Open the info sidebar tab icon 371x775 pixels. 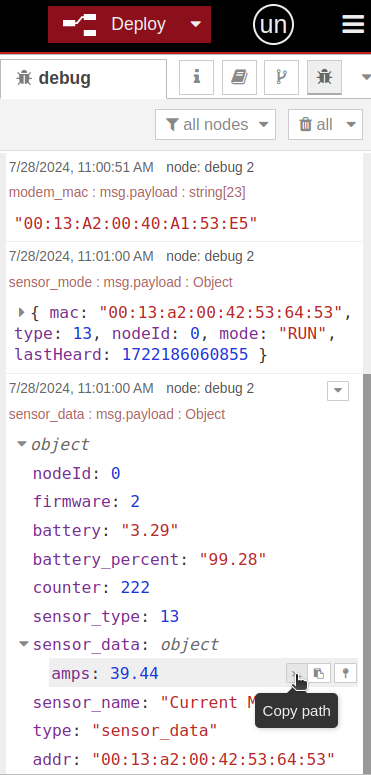(197, 77)
